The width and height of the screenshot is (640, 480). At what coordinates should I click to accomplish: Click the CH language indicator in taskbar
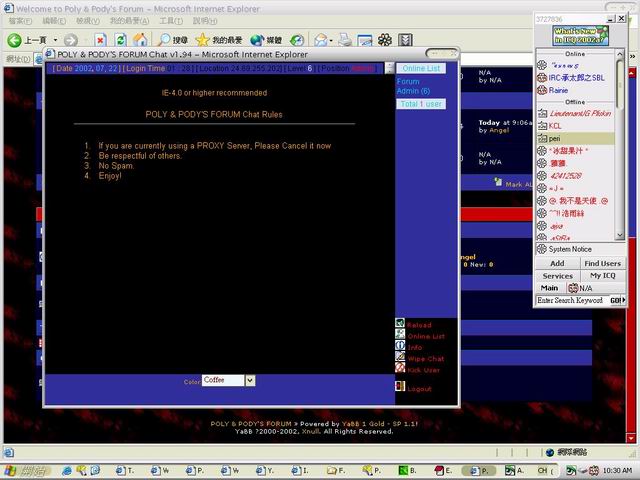[x=542, y=471]
